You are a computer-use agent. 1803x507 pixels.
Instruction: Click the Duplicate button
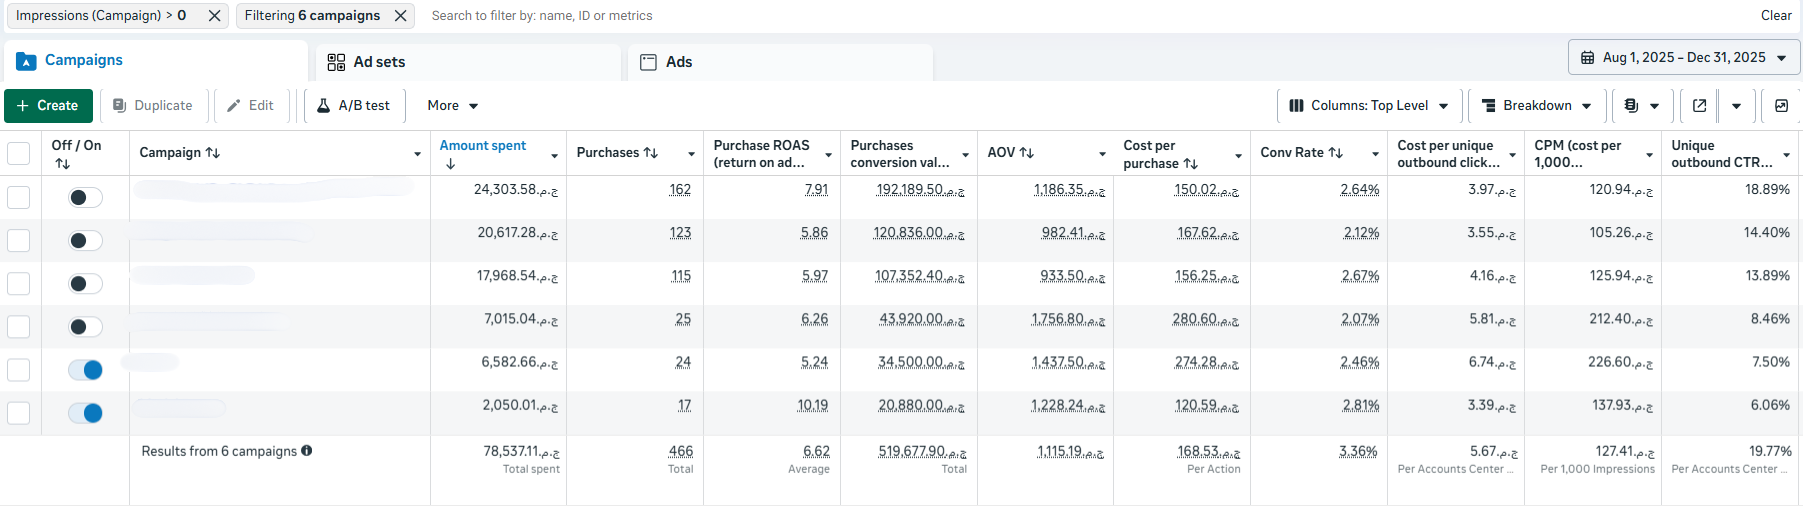pos(153,106)
